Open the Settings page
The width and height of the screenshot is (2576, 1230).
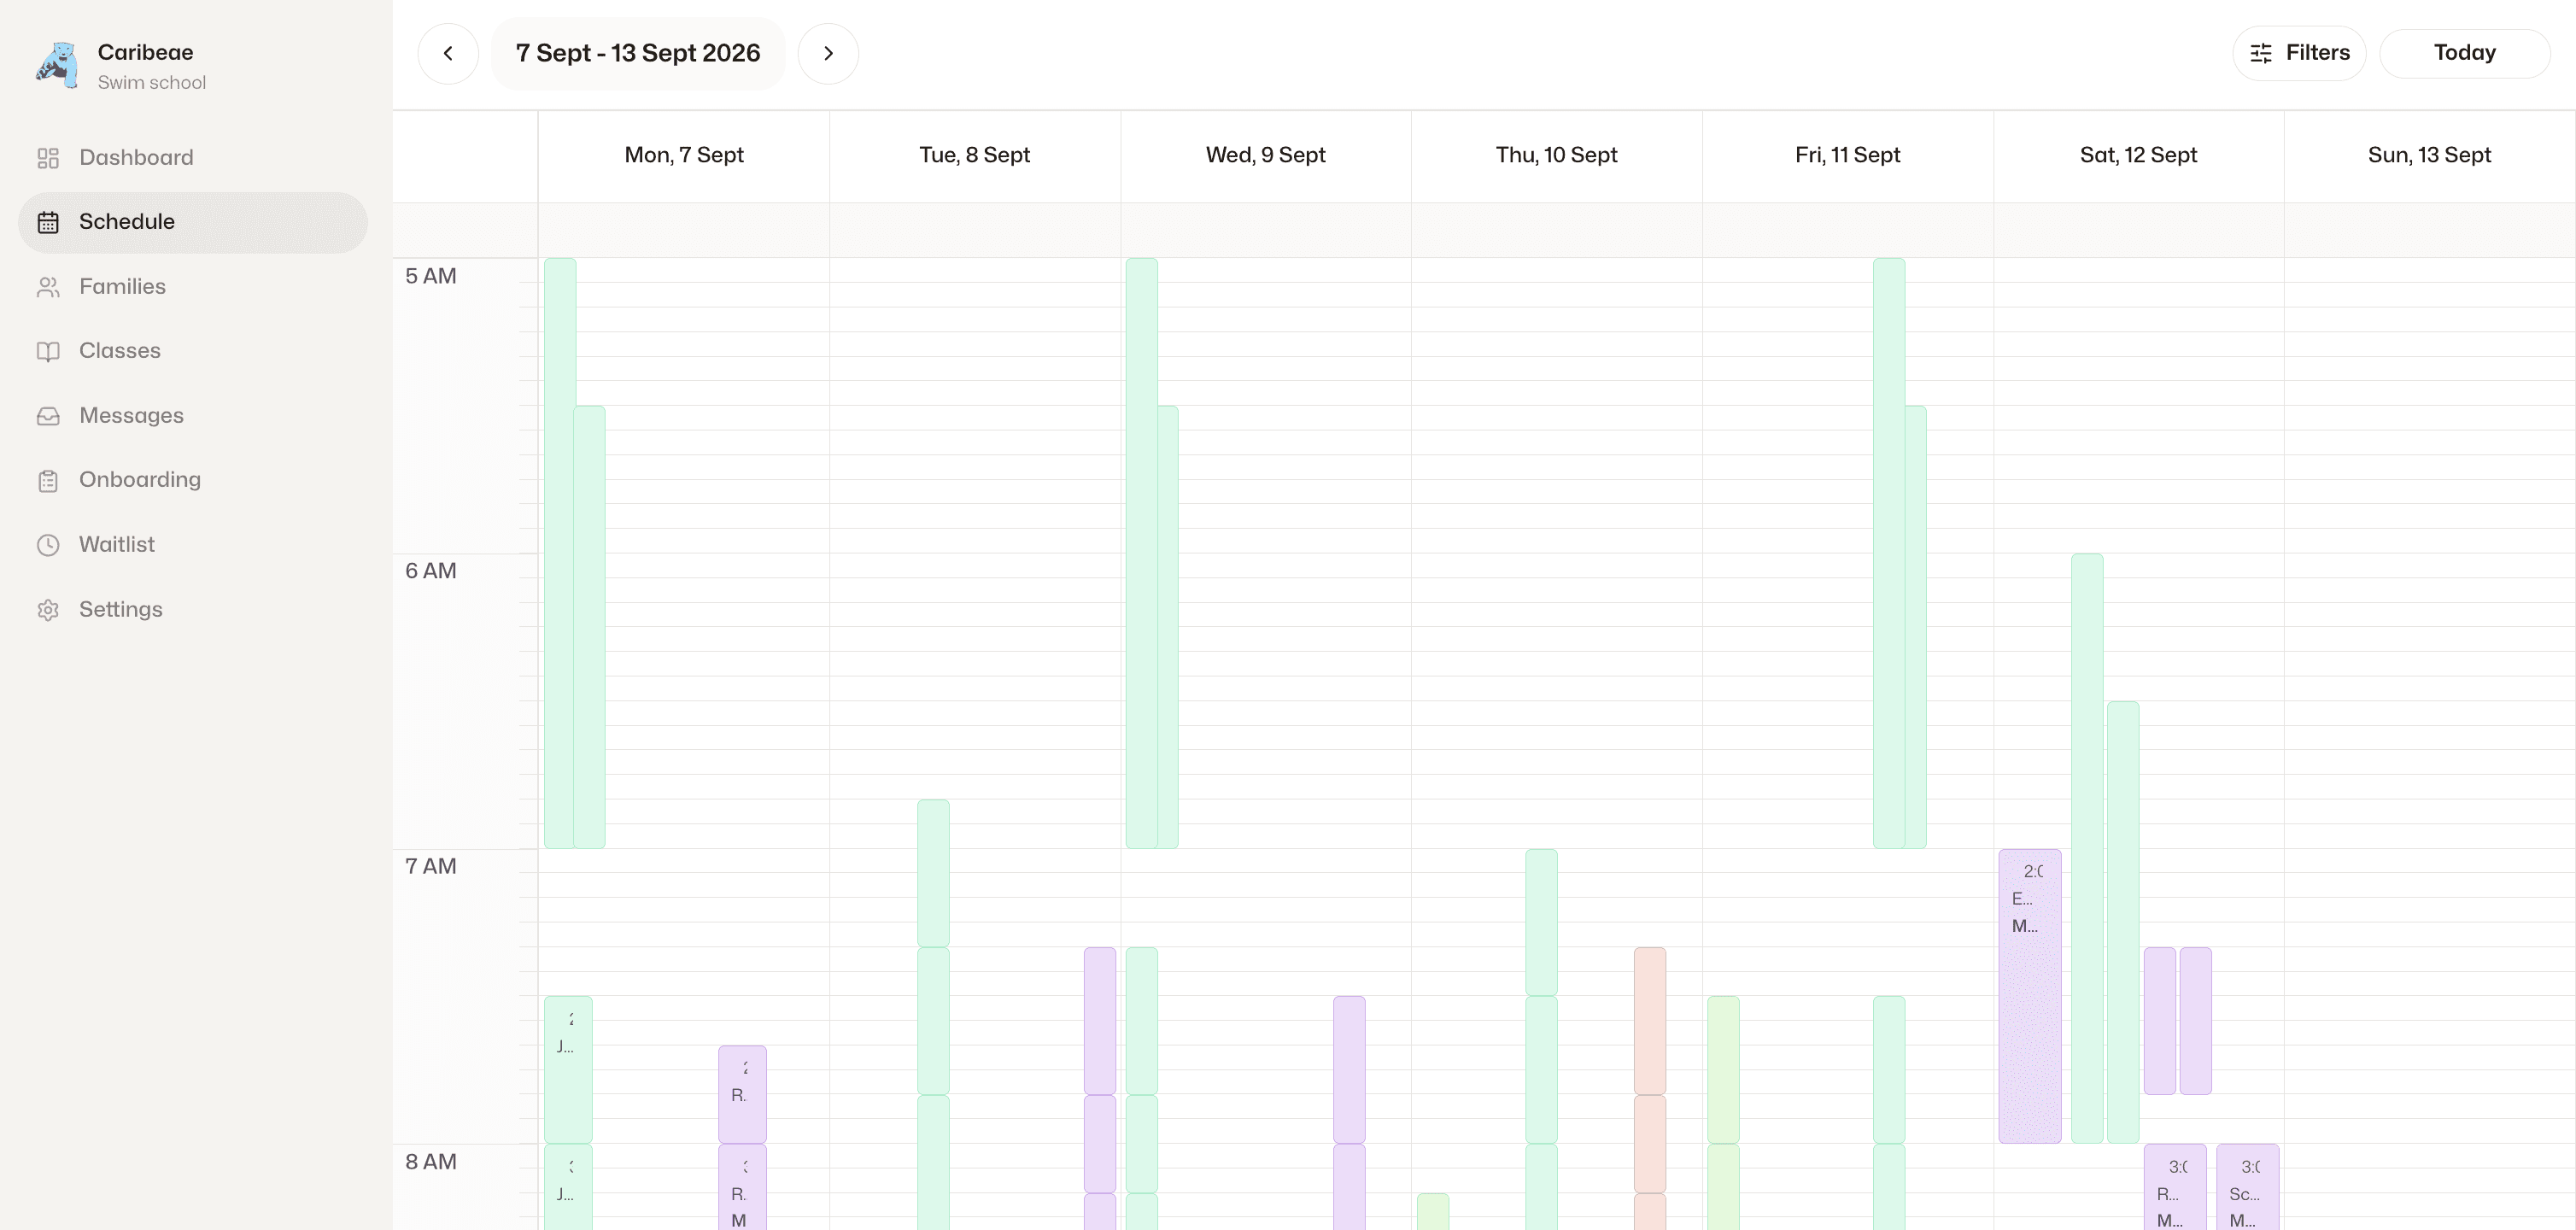(193, 609)
